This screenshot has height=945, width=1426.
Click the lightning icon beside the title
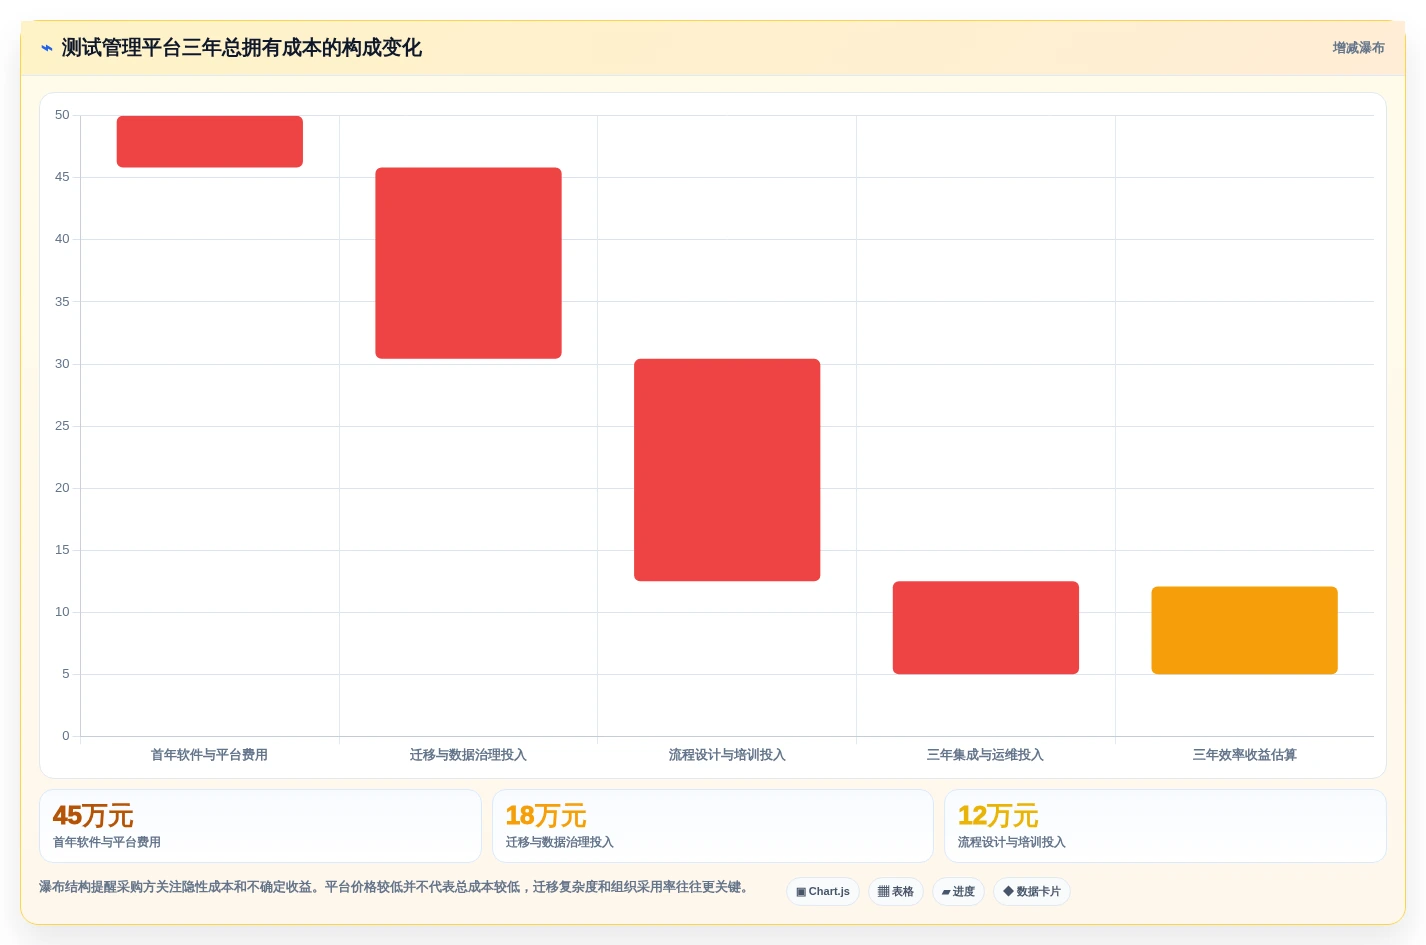(x=47, y=48)
